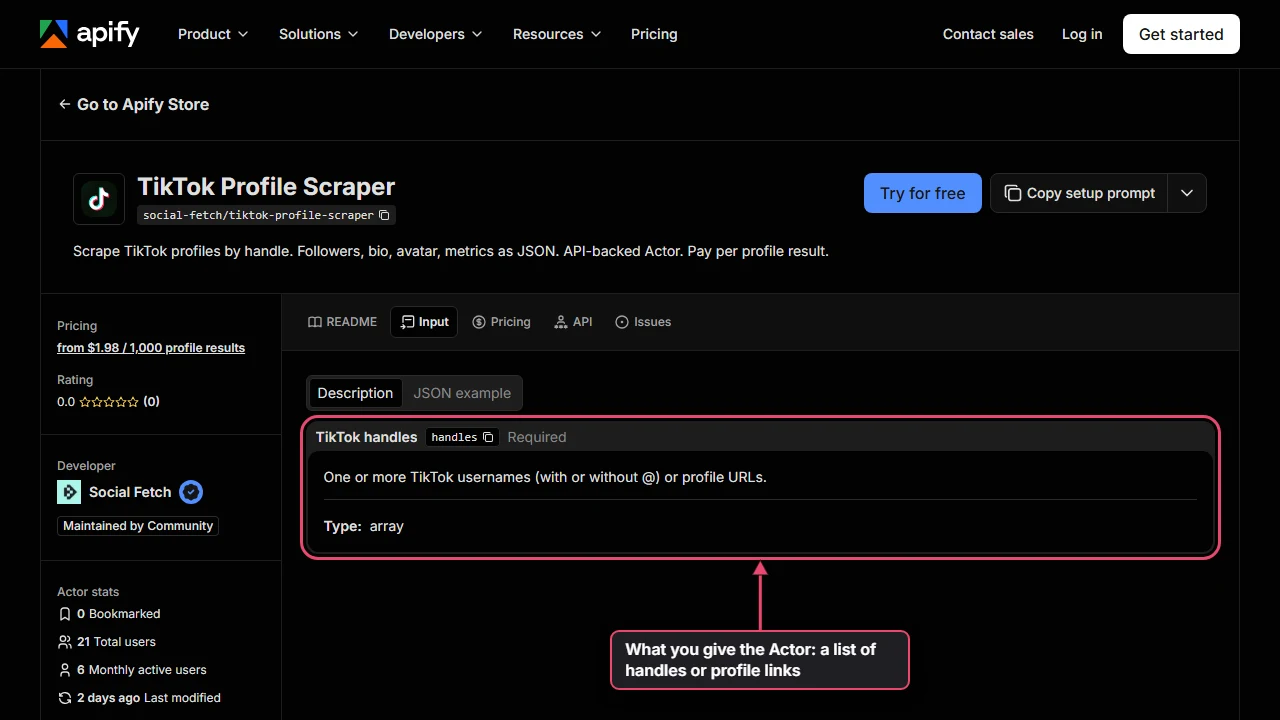Viewport: 1280px width, 720px height.
Task: Switch to the API tab
Action: pyautogui.click(x=573, y=322)
